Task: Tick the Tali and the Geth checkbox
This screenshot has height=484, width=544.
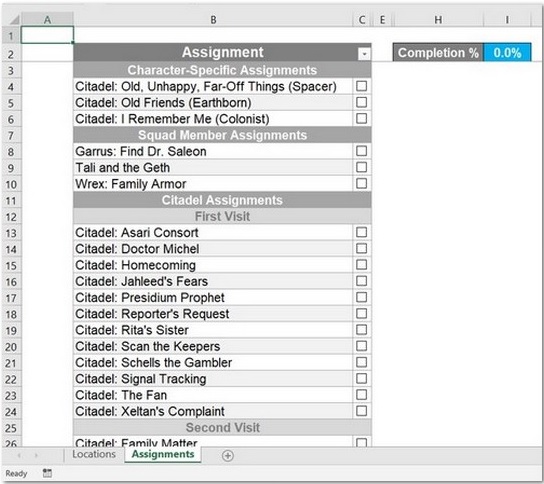Action: click(x=361, y=167)
